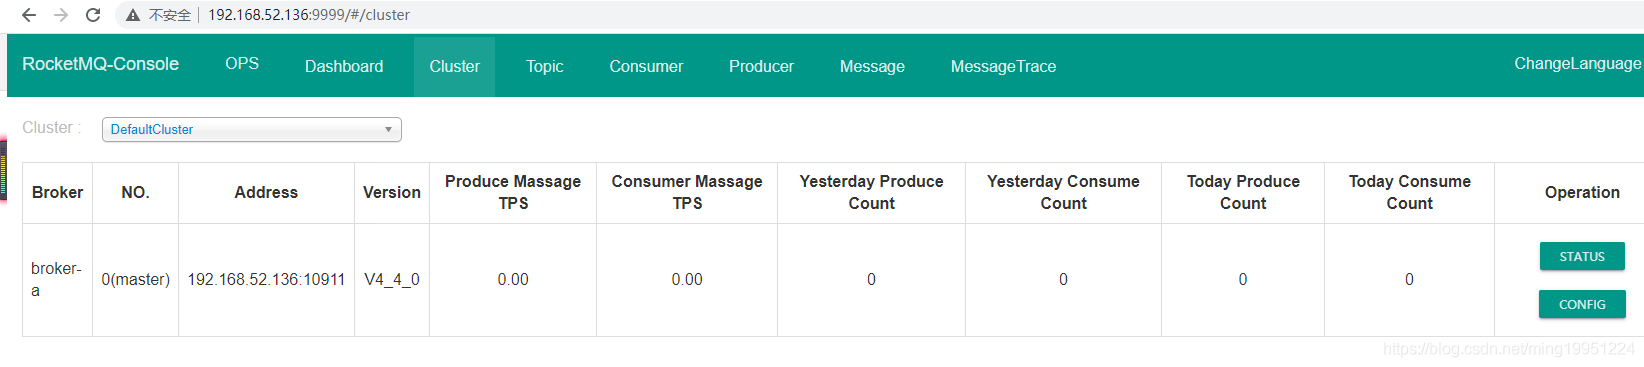Reload the page with the refresh icon
Viewport: 1644px width, 367px height.
click(93, 15)
